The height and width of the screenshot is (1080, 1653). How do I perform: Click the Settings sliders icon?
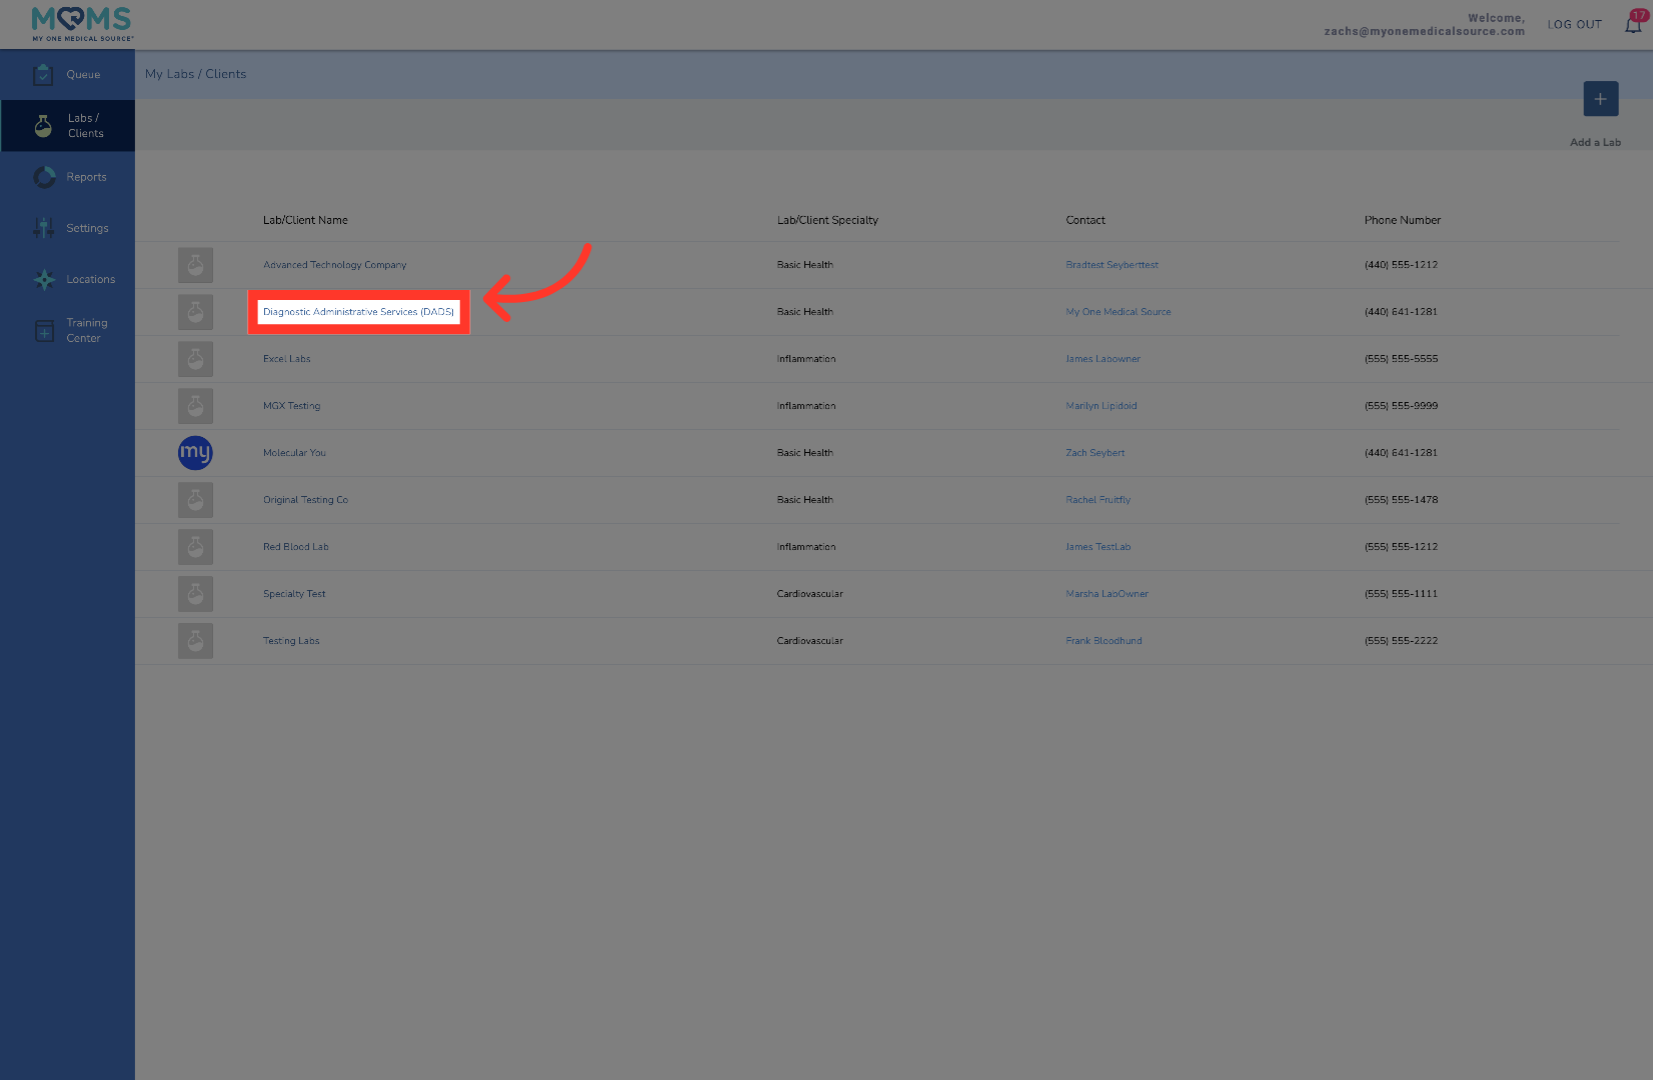click(44, 228)
